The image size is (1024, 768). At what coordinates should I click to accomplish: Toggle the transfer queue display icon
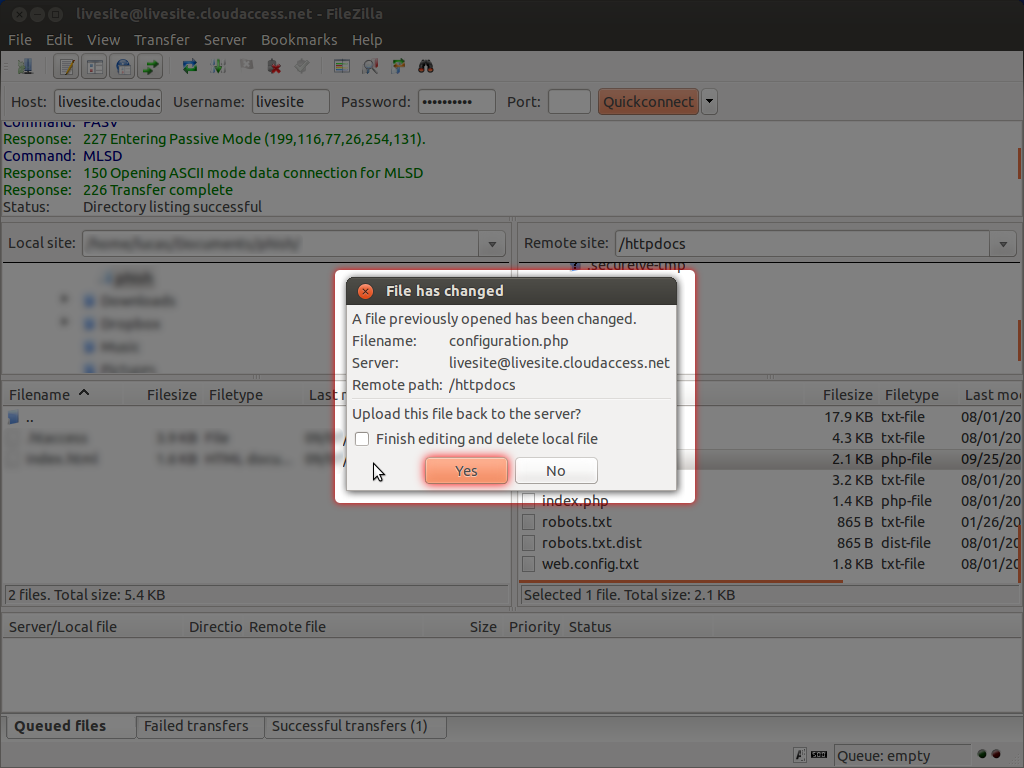coord(150,67)
